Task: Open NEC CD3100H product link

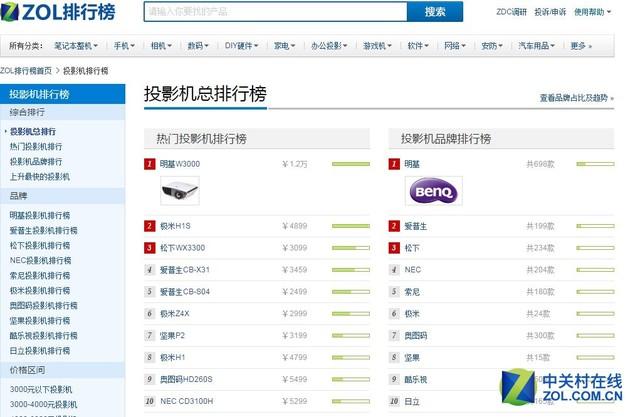Action: click(186, 401)
